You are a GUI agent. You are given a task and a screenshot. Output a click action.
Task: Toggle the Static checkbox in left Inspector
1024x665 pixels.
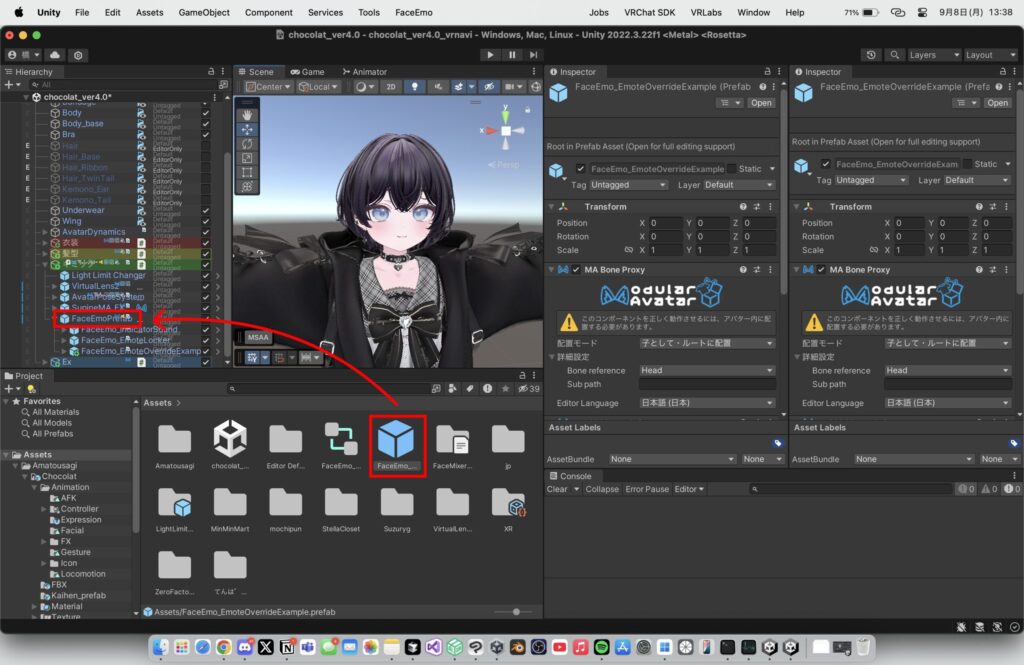731,169
